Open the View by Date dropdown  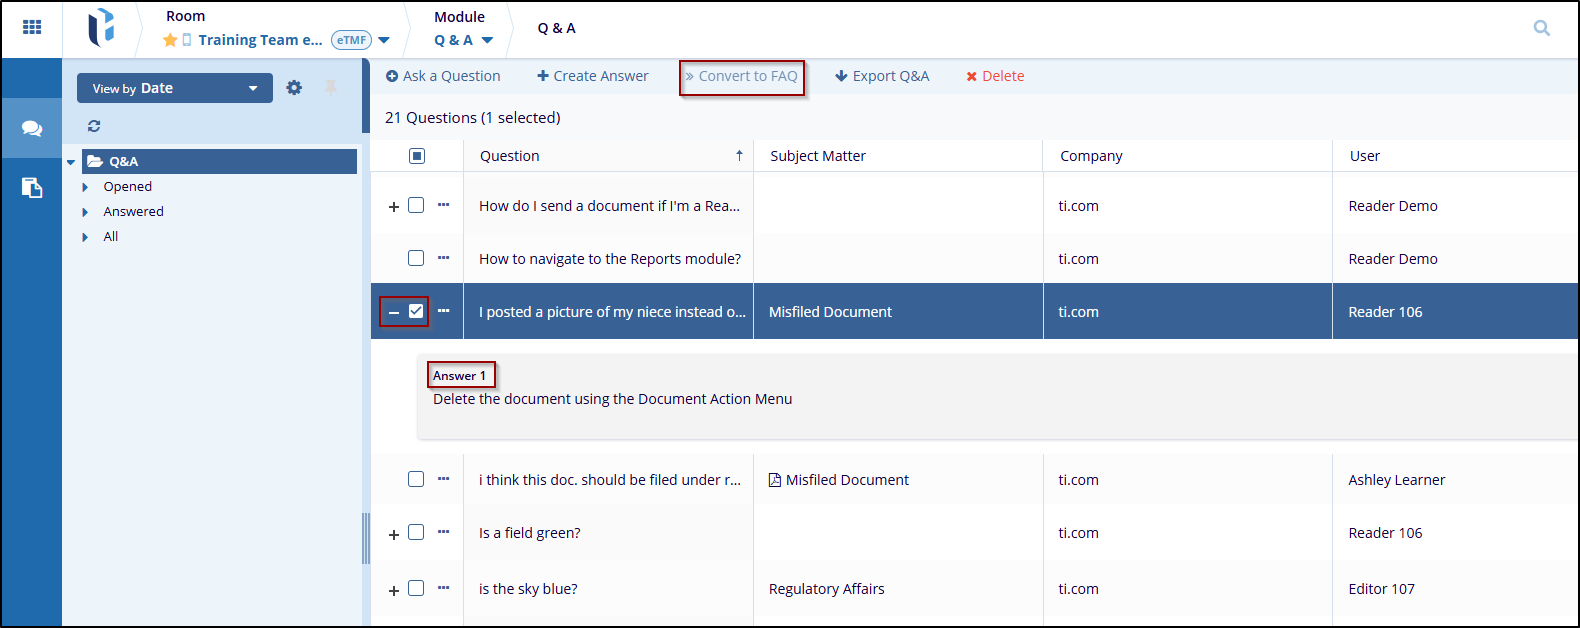point(174,88)
